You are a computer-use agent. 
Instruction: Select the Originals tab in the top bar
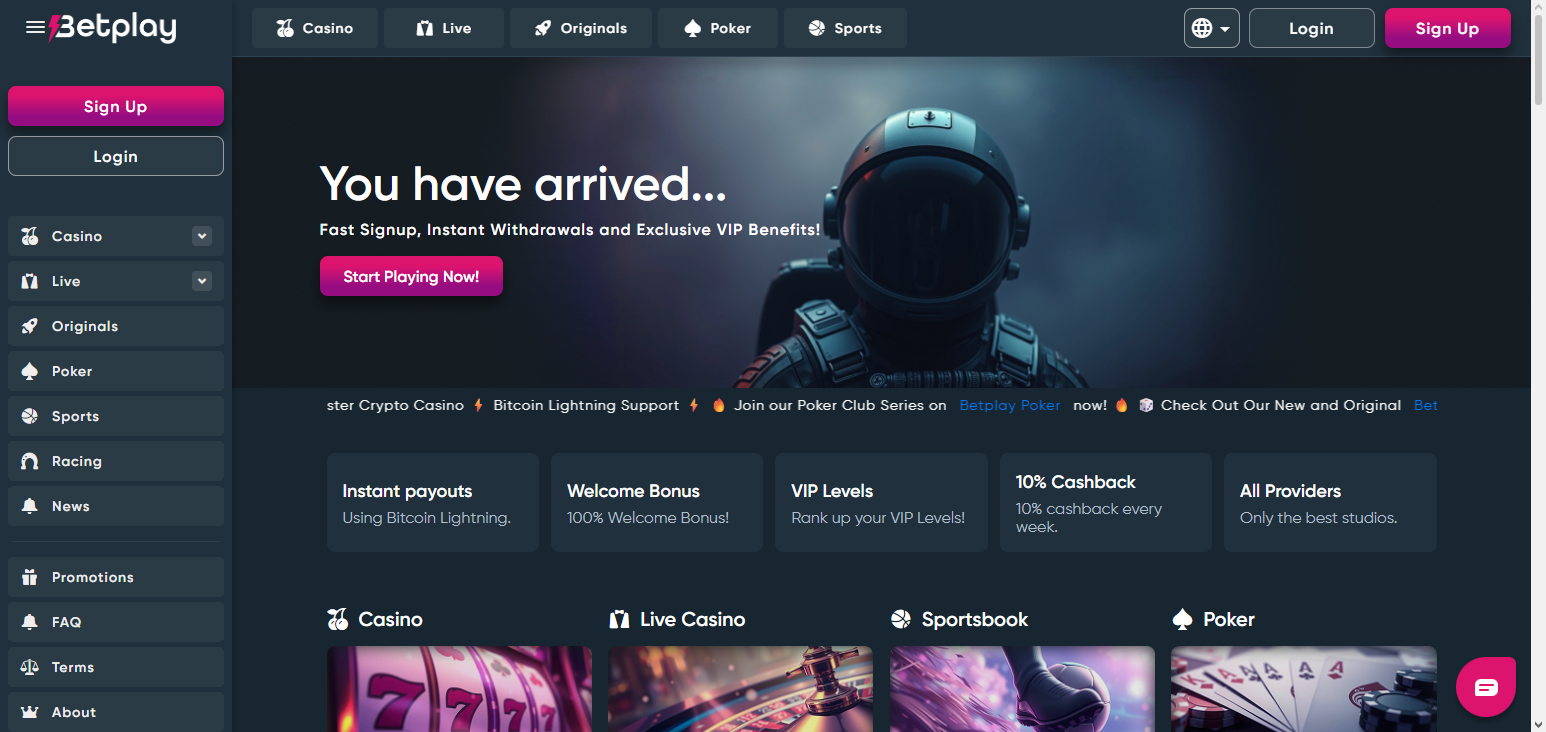(580, 28)
